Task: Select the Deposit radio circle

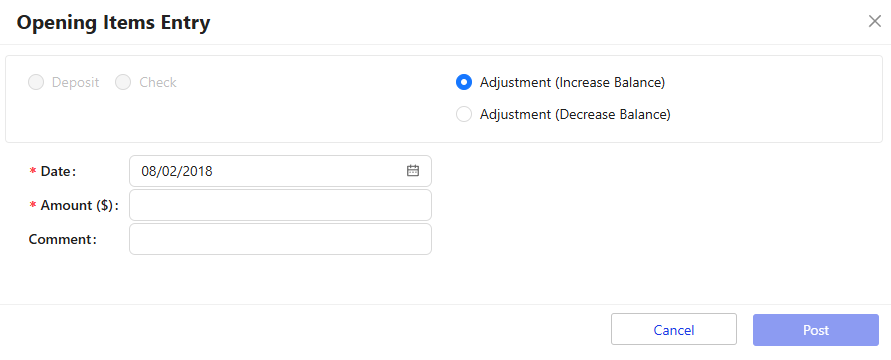Action: coord(36,82)
